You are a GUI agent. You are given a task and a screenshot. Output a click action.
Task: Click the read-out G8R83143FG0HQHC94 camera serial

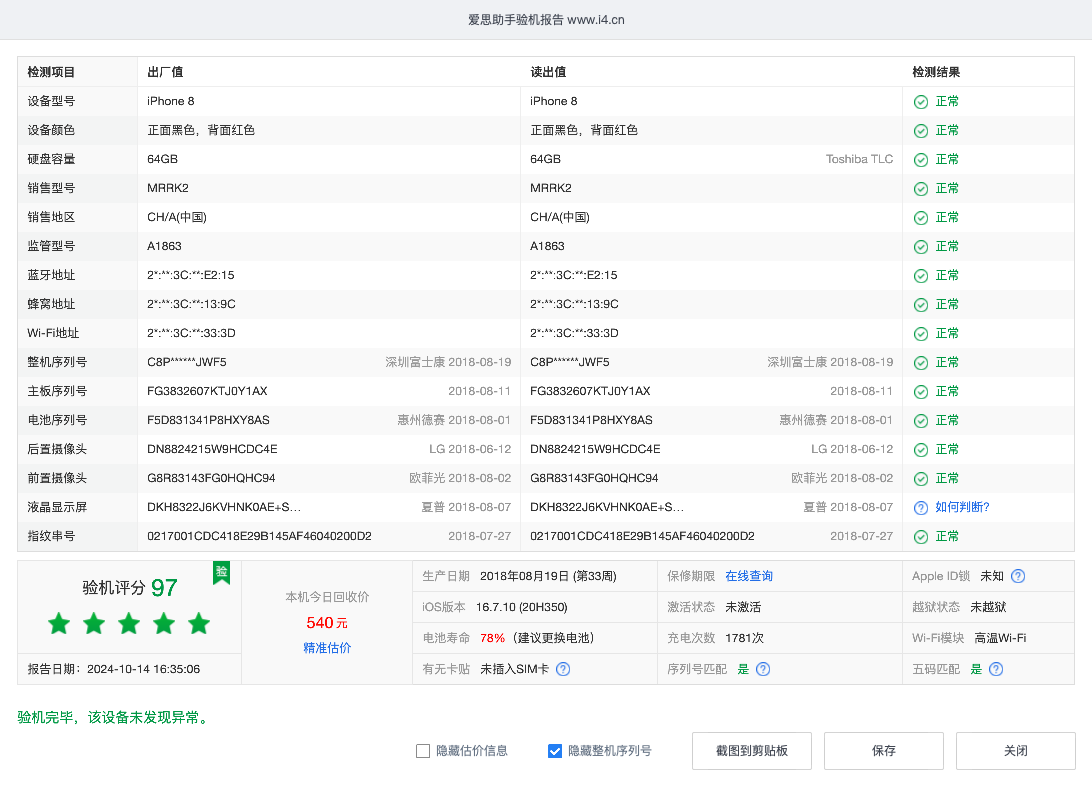tap(594, 479)
